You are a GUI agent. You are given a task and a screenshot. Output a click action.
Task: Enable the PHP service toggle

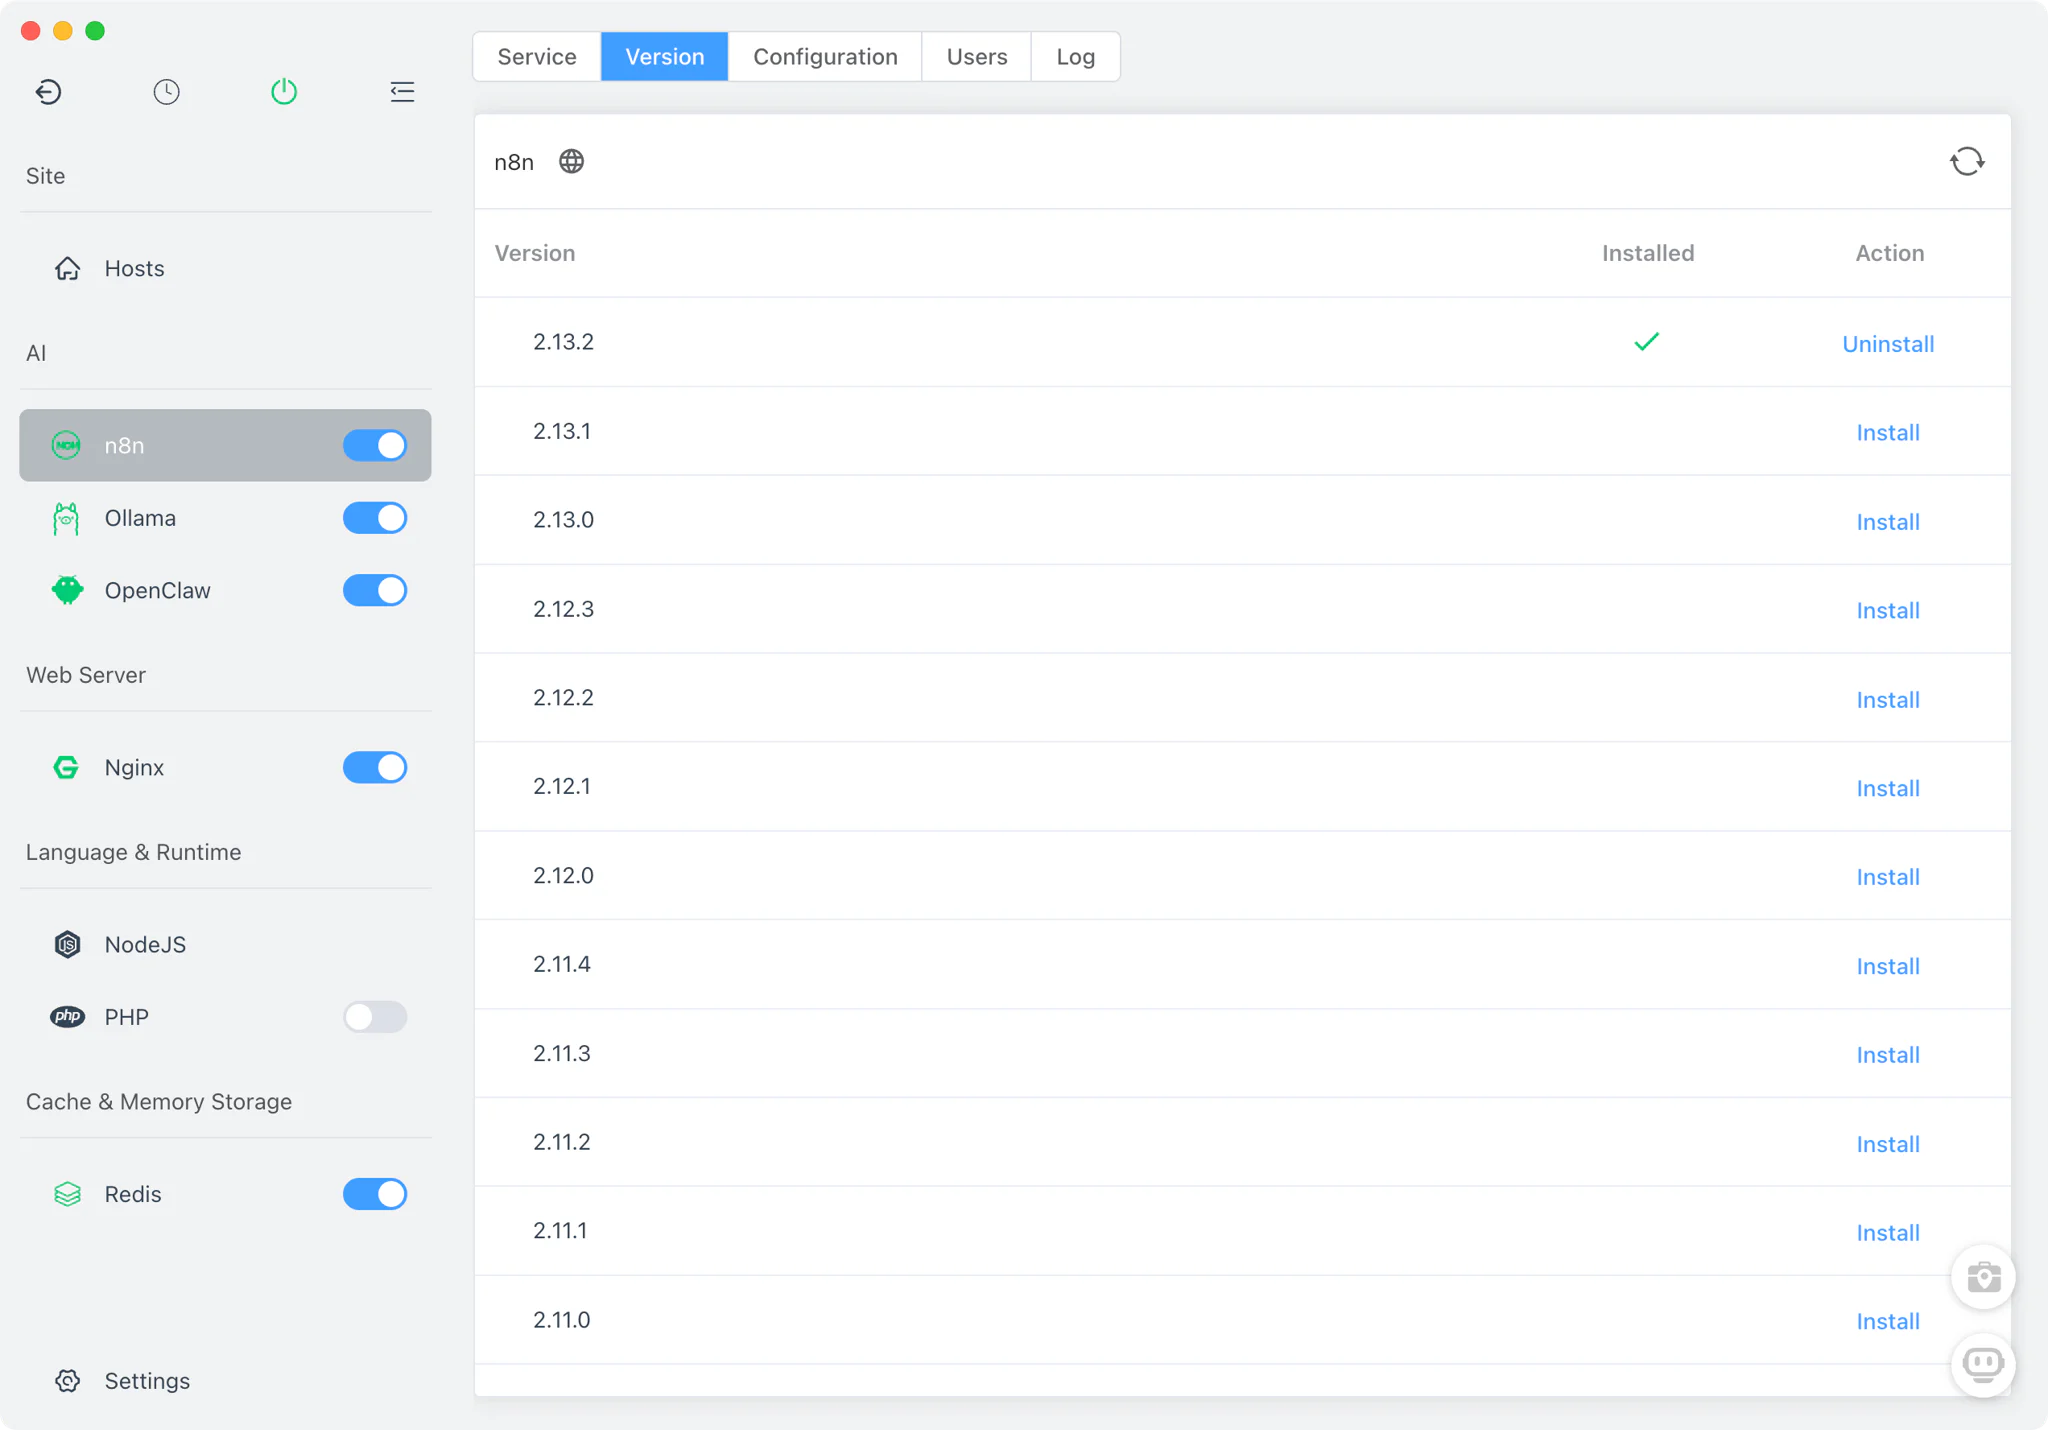375,1017
